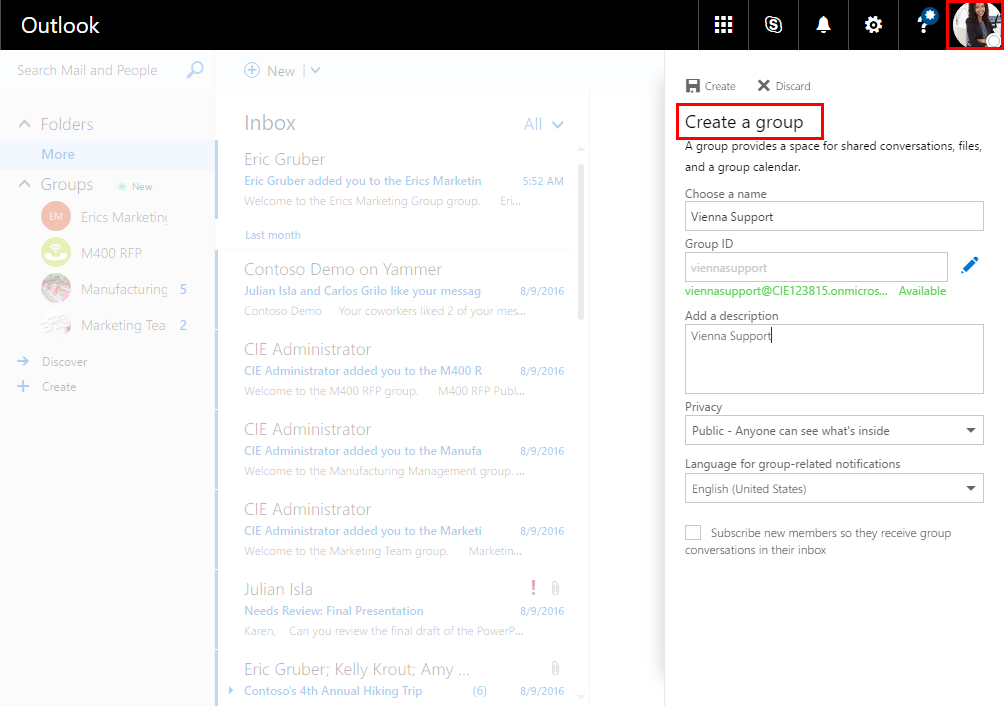This screenshot has height=706, width=1004.
Task: Open the notifications language dropdown
Action: coord(834,489)
